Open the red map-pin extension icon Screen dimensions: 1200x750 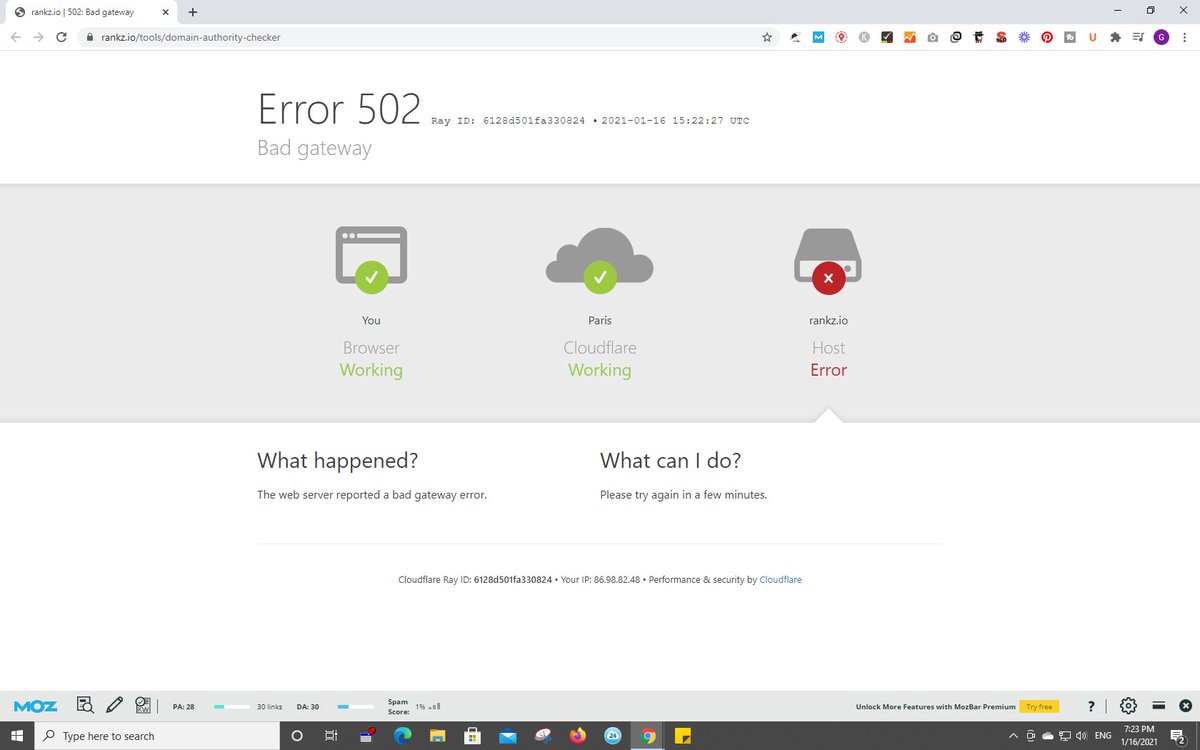842,37
